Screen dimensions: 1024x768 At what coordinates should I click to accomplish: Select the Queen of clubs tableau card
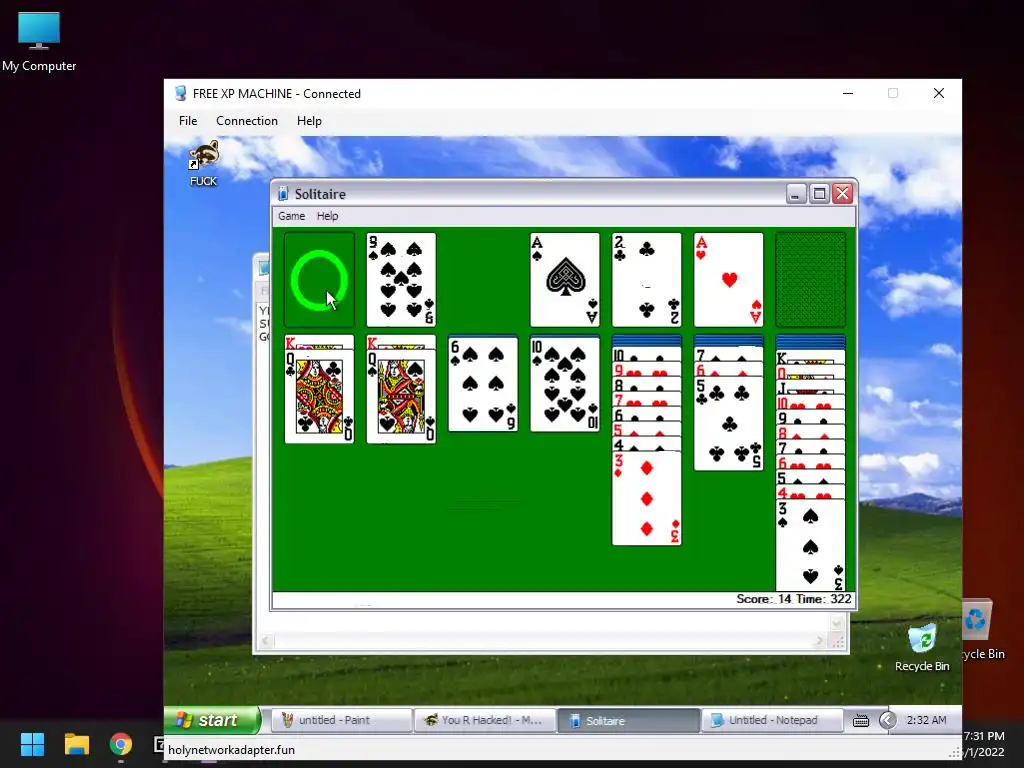(x=319, y=397)
